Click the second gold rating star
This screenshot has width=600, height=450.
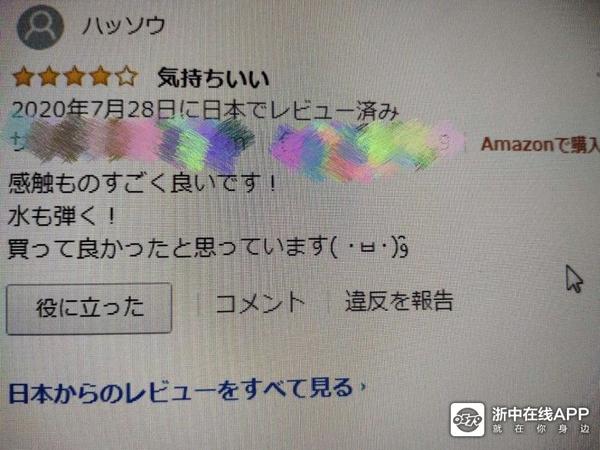(49, 76)
